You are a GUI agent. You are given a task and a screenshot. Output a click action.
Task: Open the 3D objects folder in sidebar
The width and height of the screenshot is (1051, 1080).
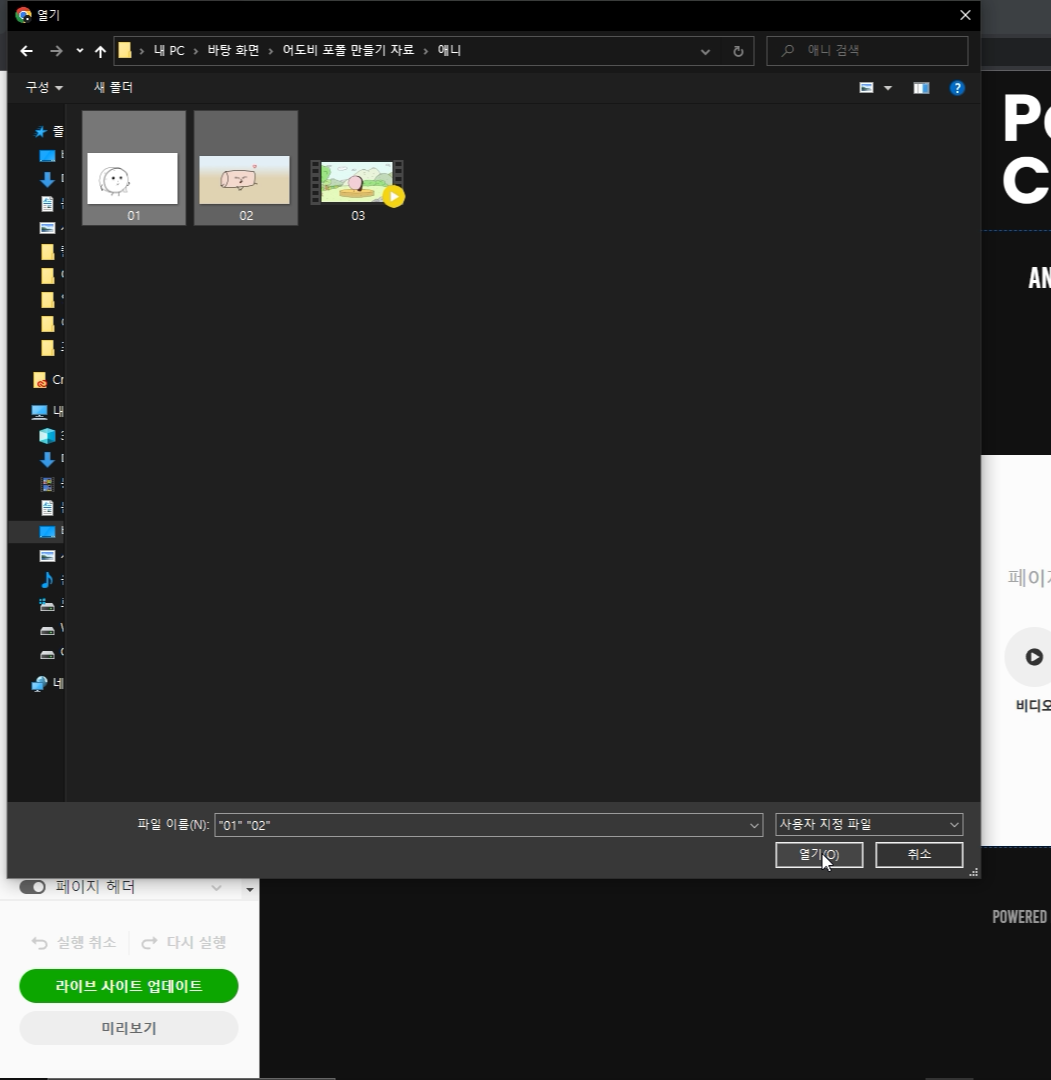click(47, 435)
